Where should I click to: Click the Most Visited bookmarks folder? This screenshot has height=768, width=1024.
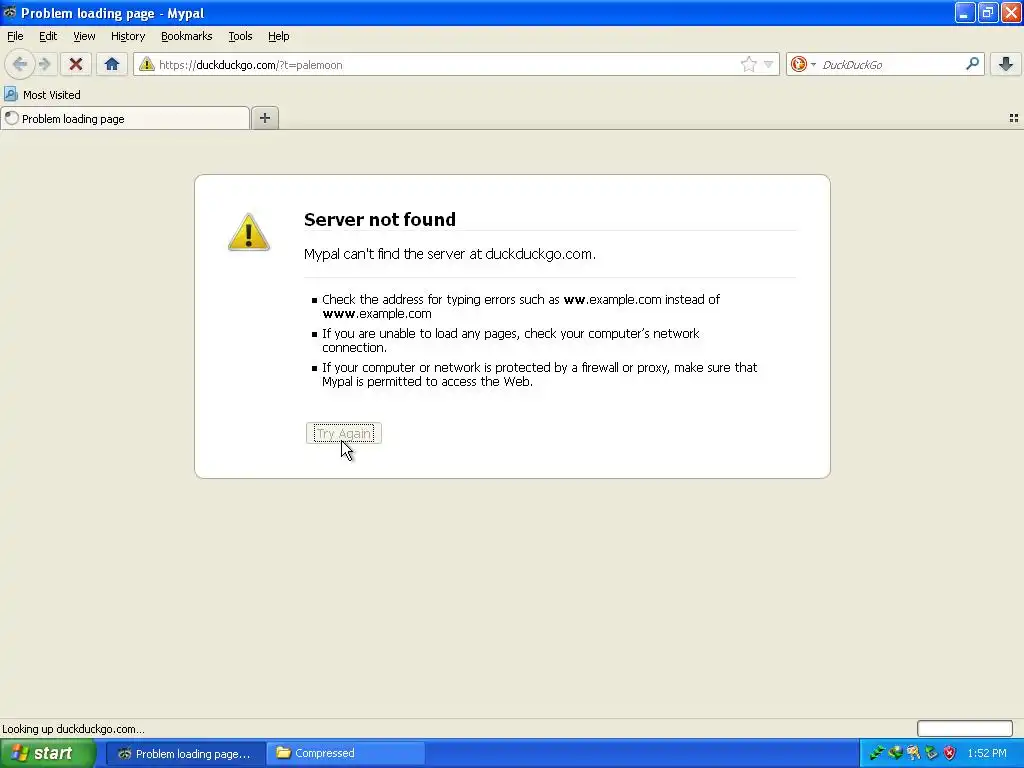point(42,95)
